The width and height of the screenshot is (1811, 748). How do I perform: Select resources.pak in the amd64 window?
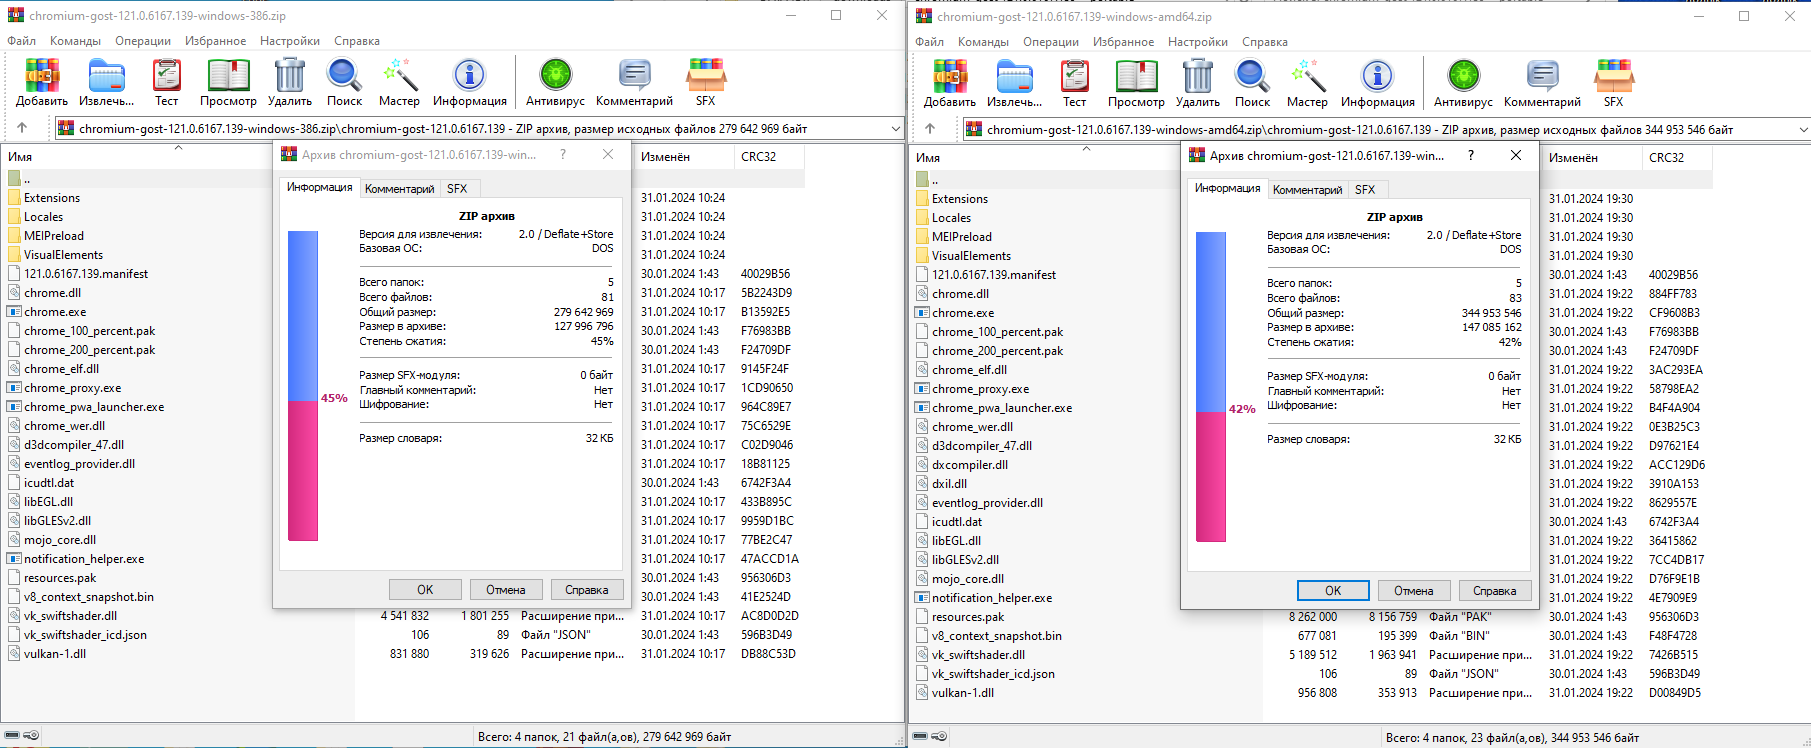(968, 617)
